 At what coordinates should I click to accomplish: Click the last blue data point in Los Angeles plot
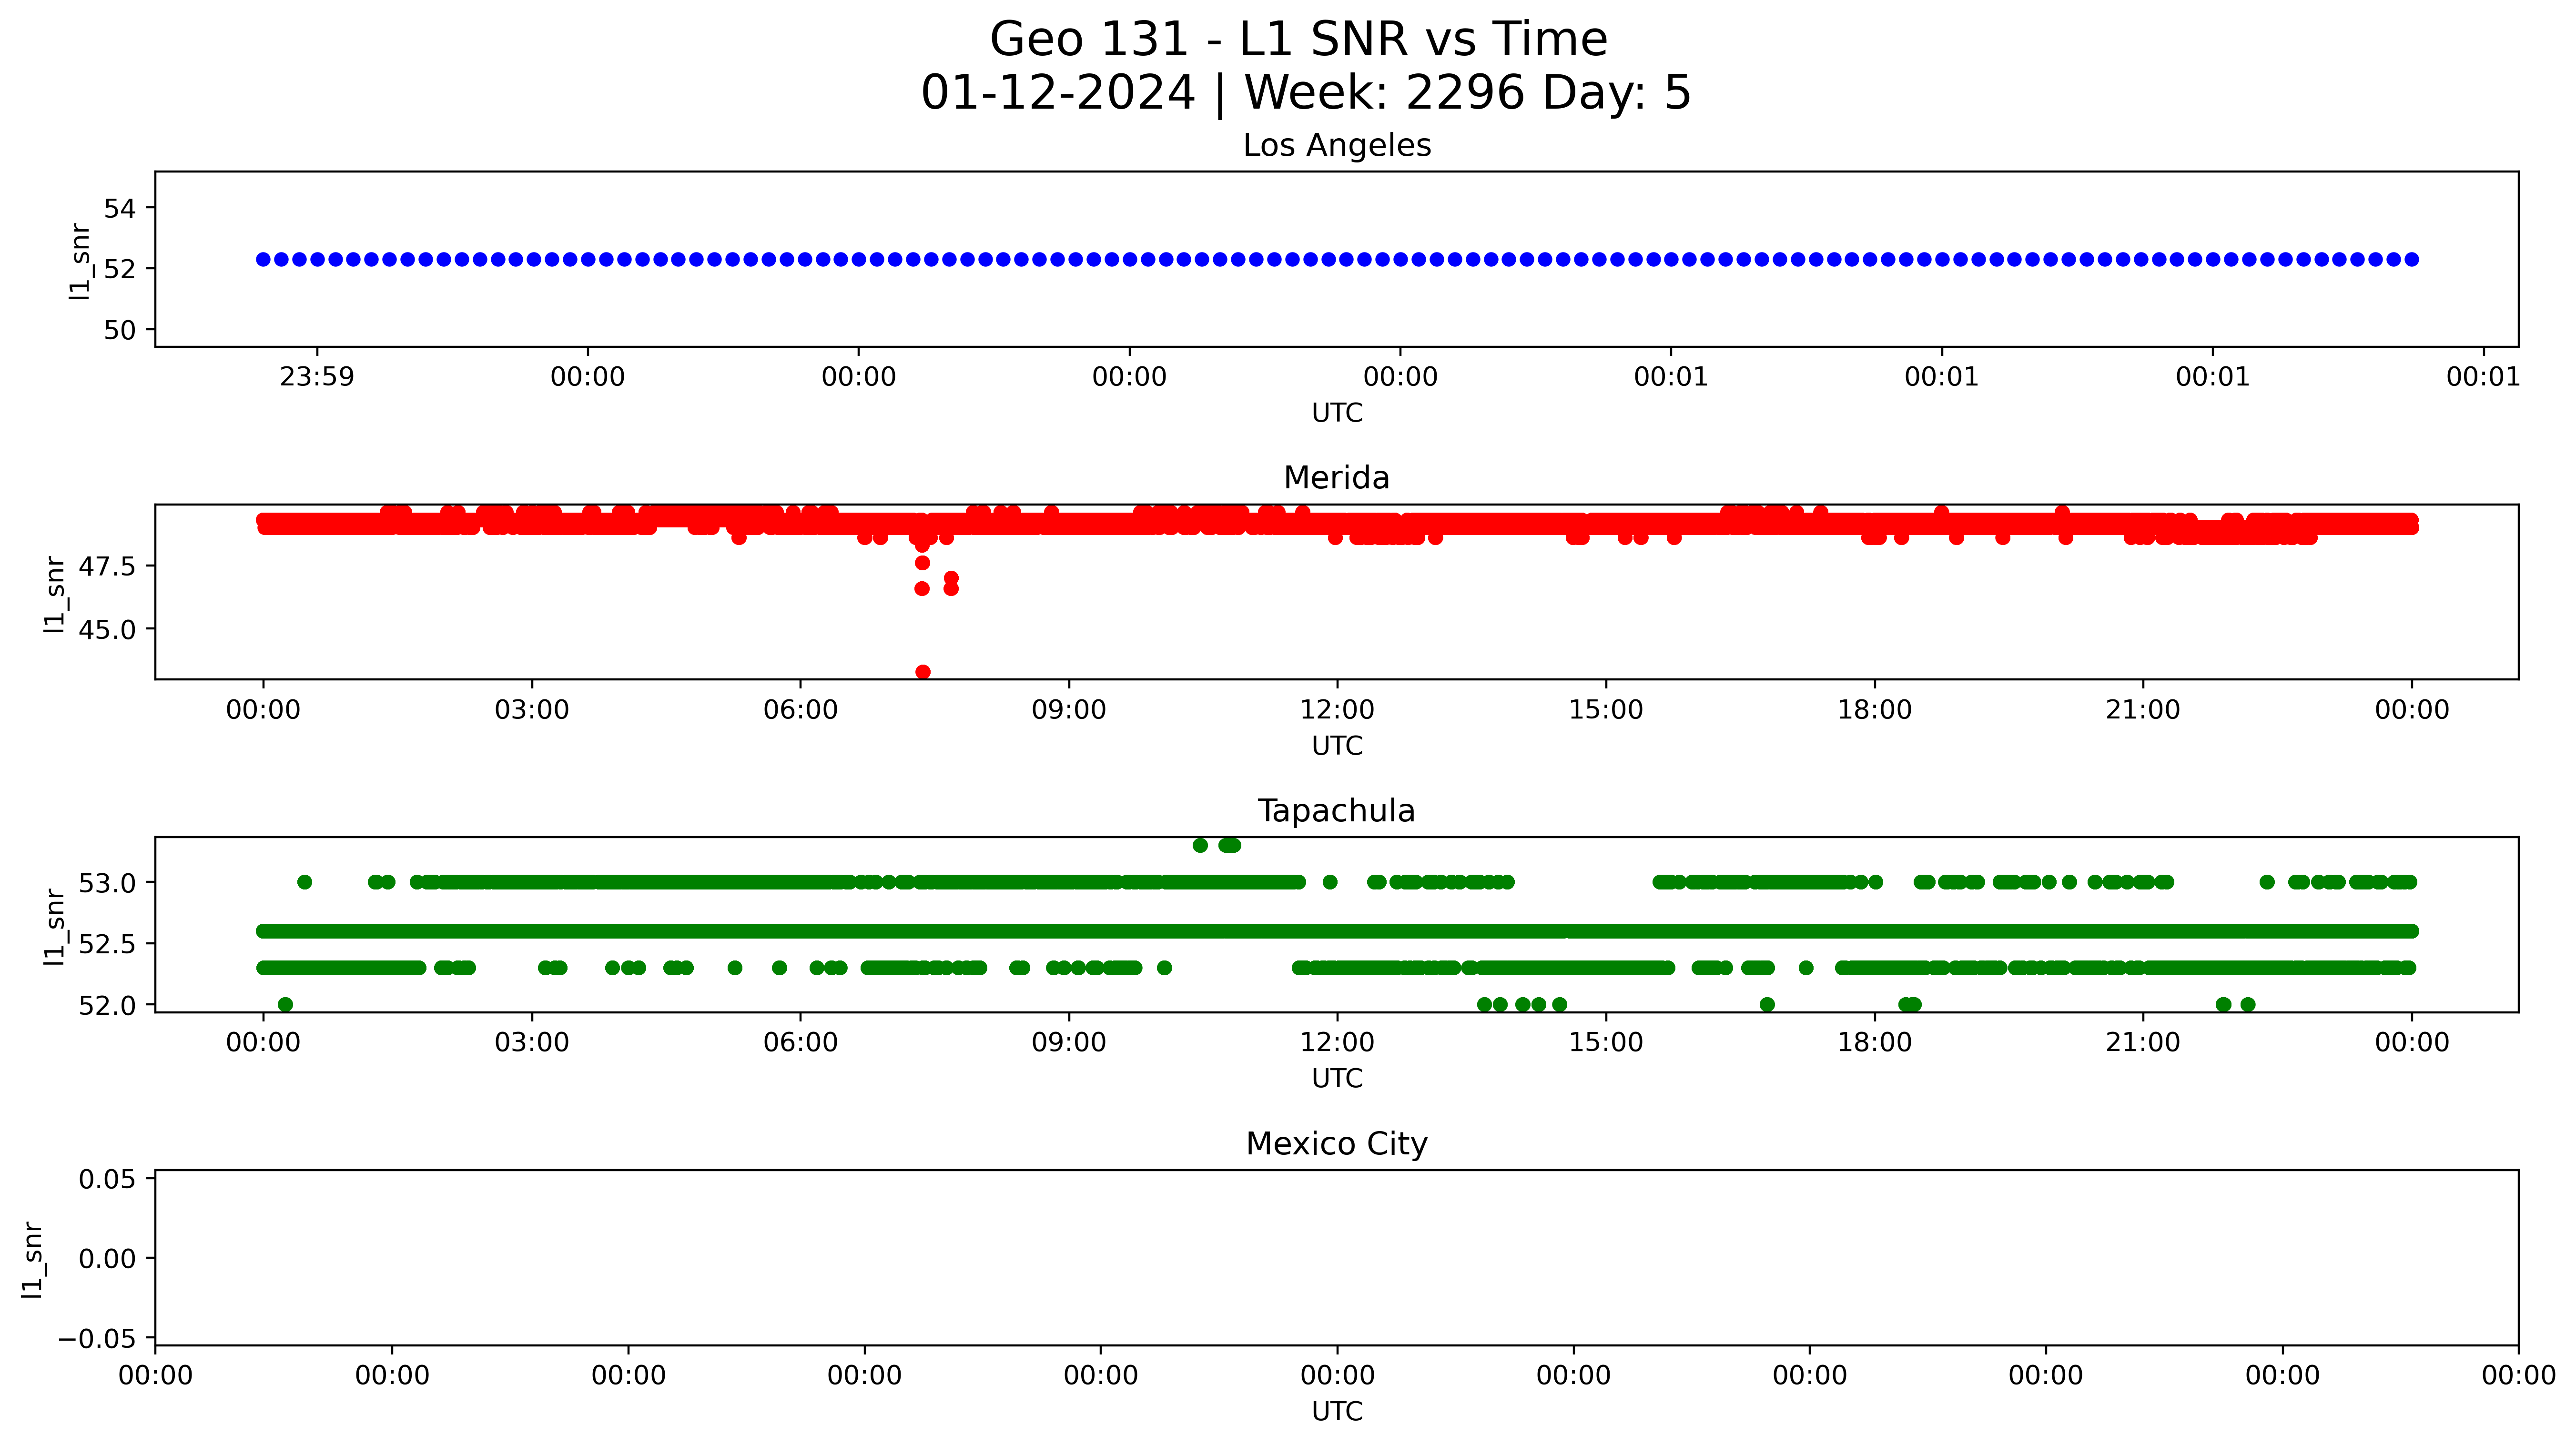2412,260
